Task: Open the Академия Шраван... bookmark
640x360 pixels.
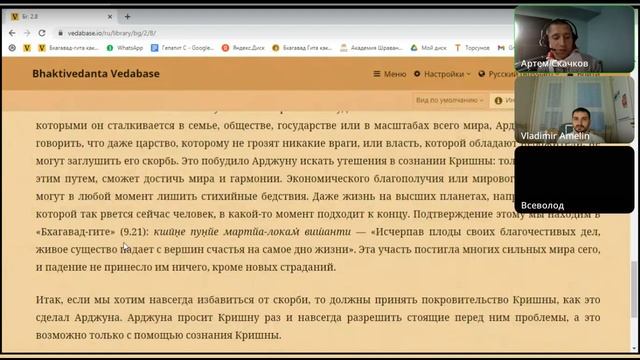Action: (x=371, y=48)
